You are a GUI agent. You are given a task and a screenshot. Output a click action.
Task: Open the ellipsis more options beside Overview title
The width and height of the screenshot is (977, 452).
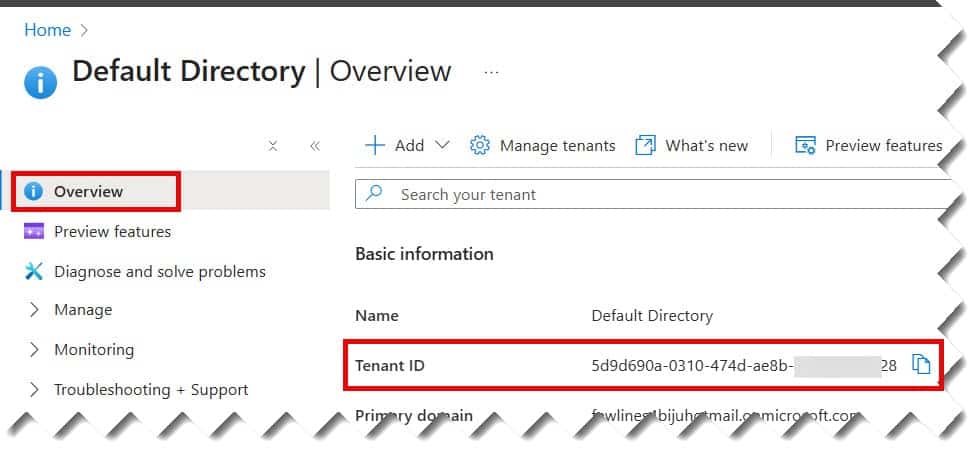coord(492,73)
